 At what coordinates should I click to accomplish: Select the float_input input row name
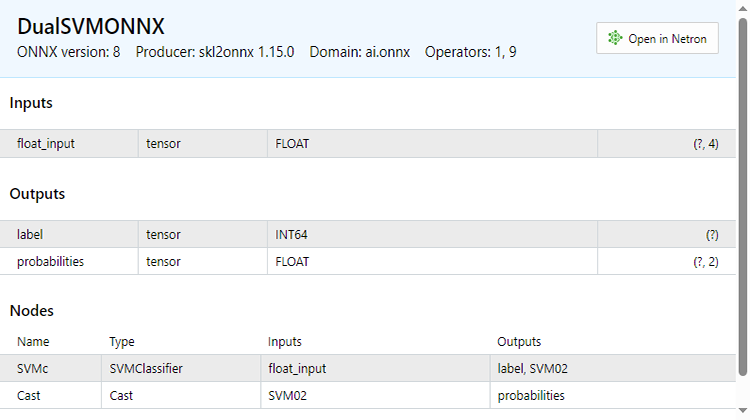pos(46,144)
